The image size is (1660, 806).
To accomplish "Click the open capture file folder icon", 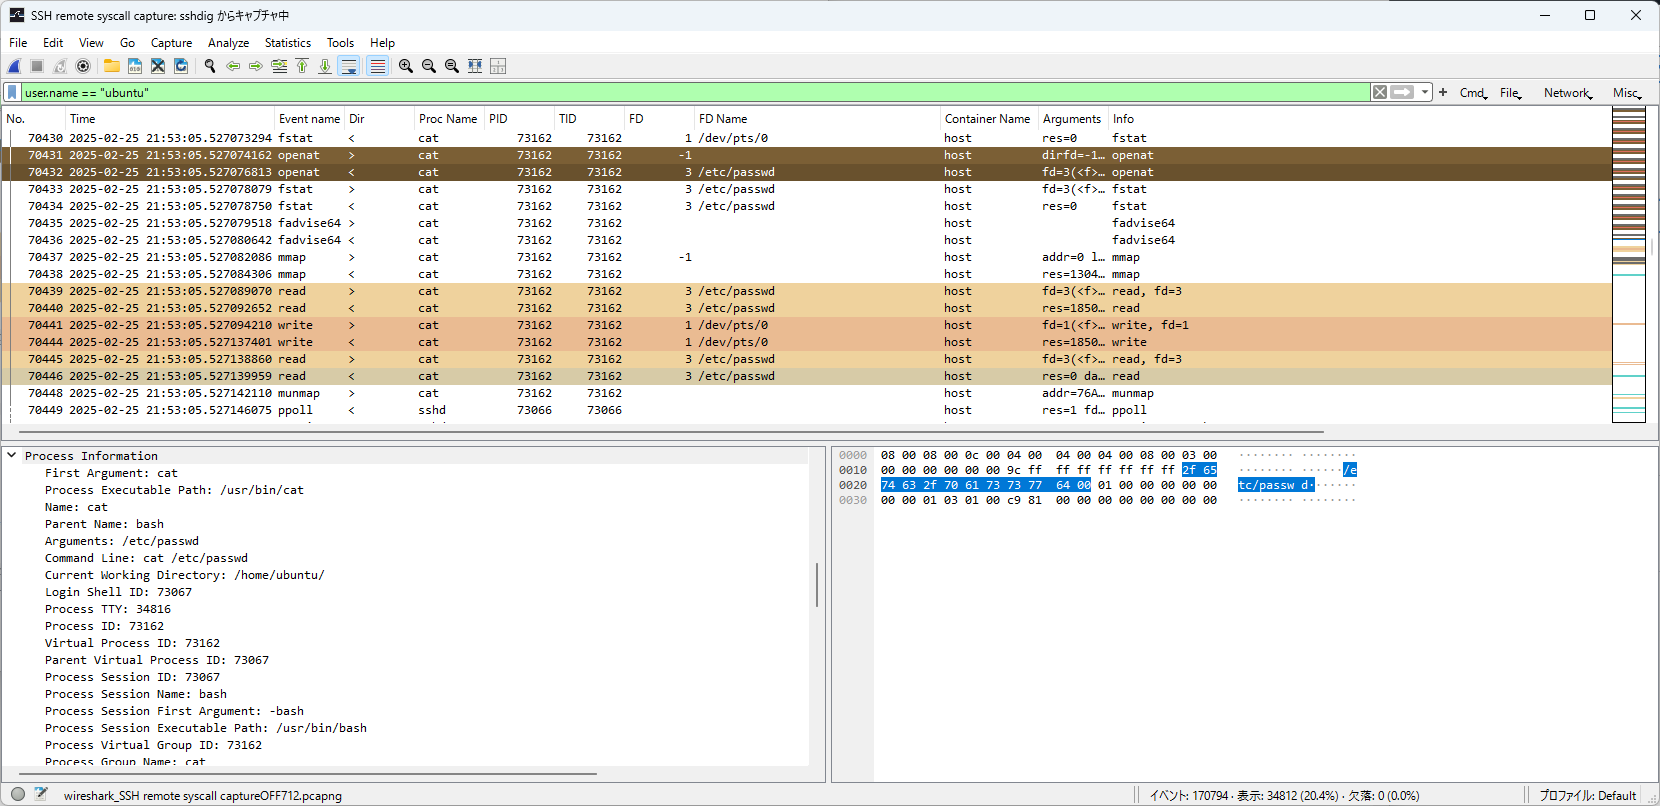I will [x=111, y=66].
